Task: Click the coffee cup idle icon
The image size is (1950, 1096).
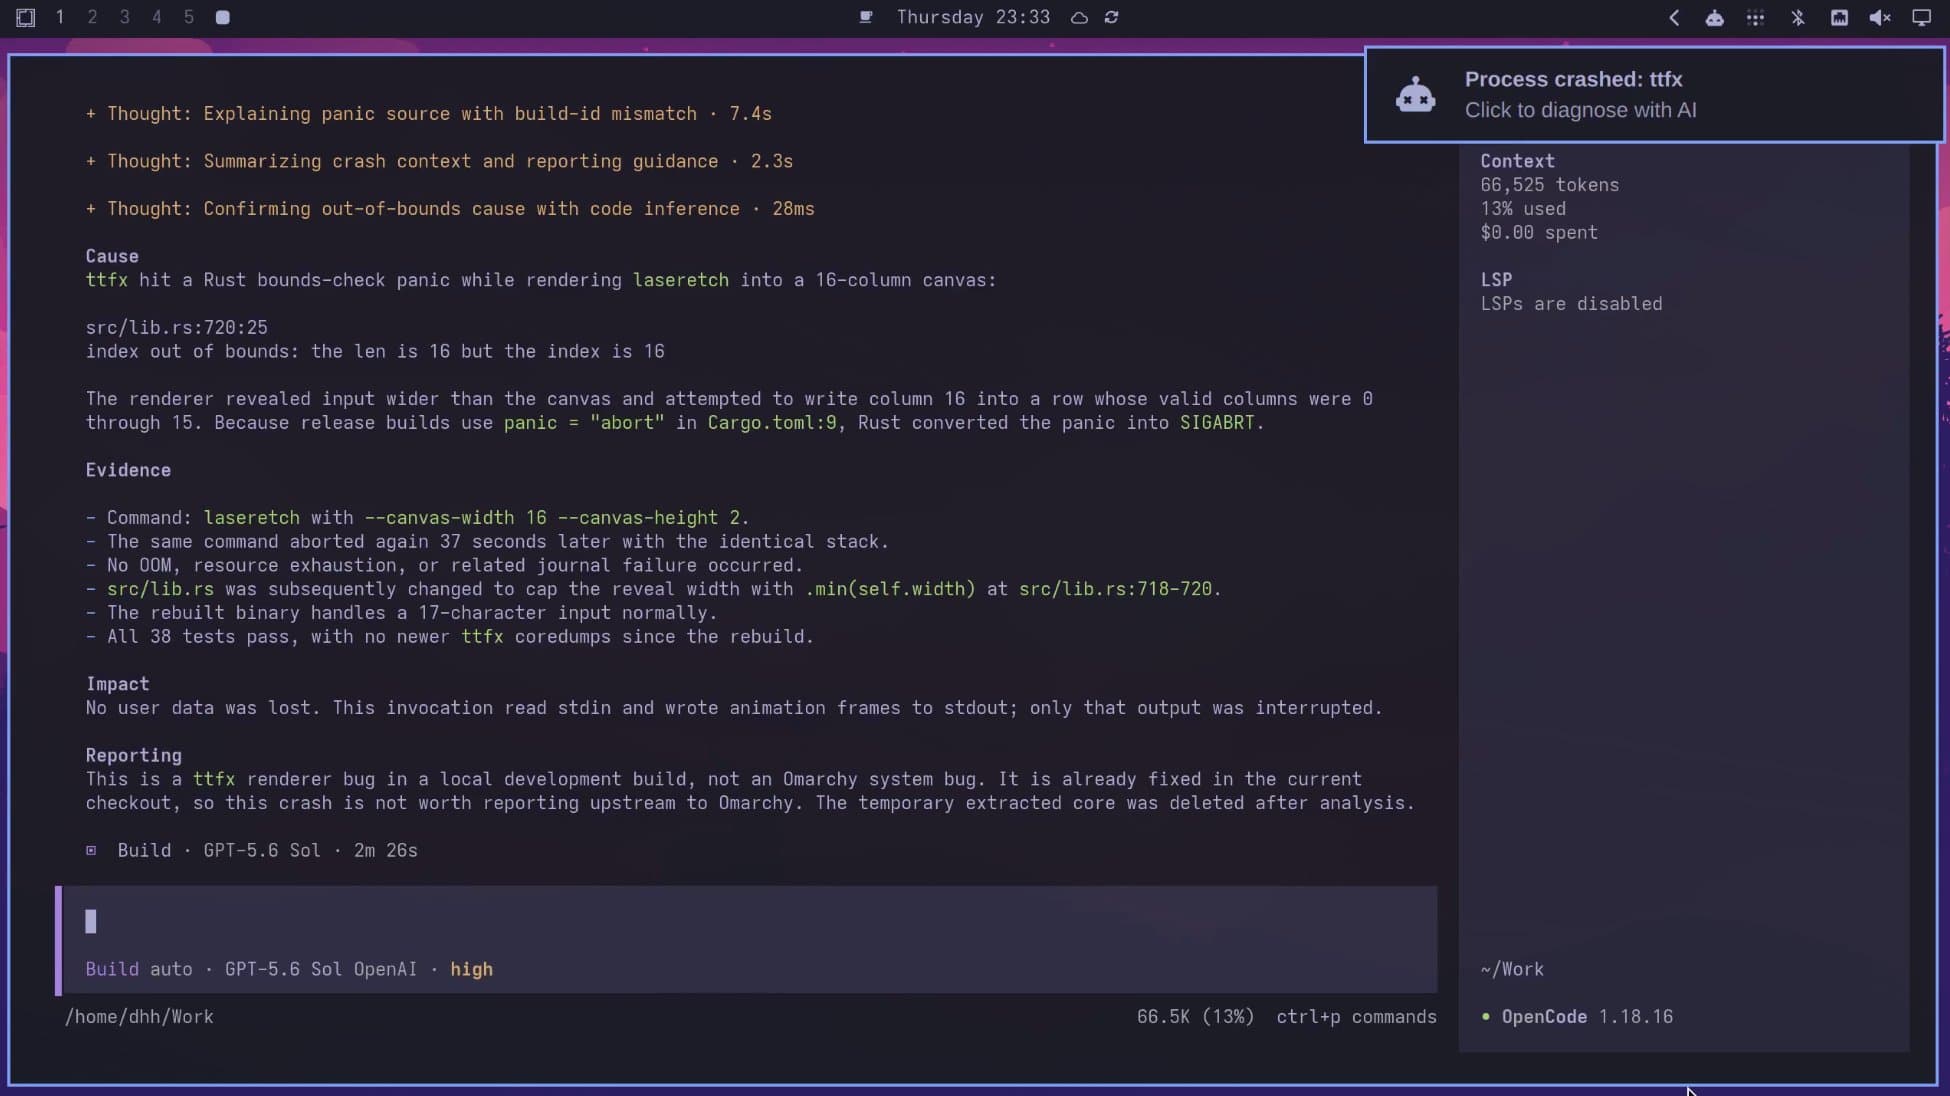Action: tap(866, 17)
